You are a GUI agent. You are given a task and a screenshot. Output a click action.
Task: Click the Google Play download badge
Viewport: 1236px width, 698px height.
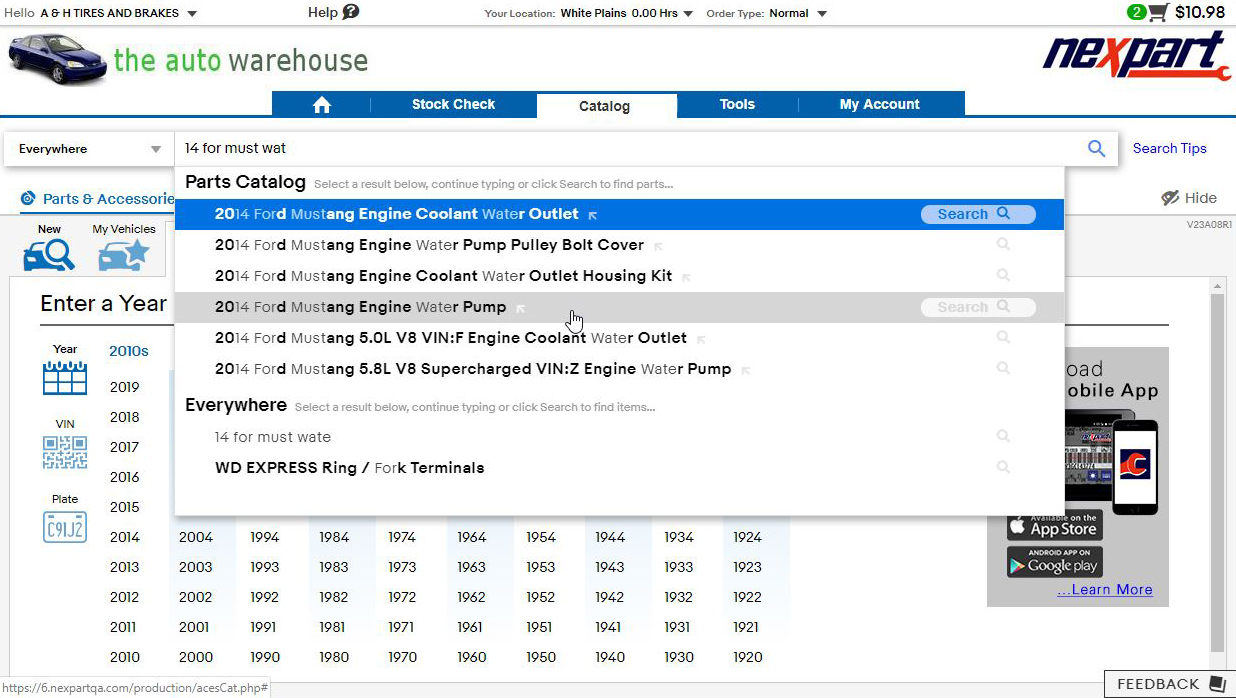point(1055,562)
